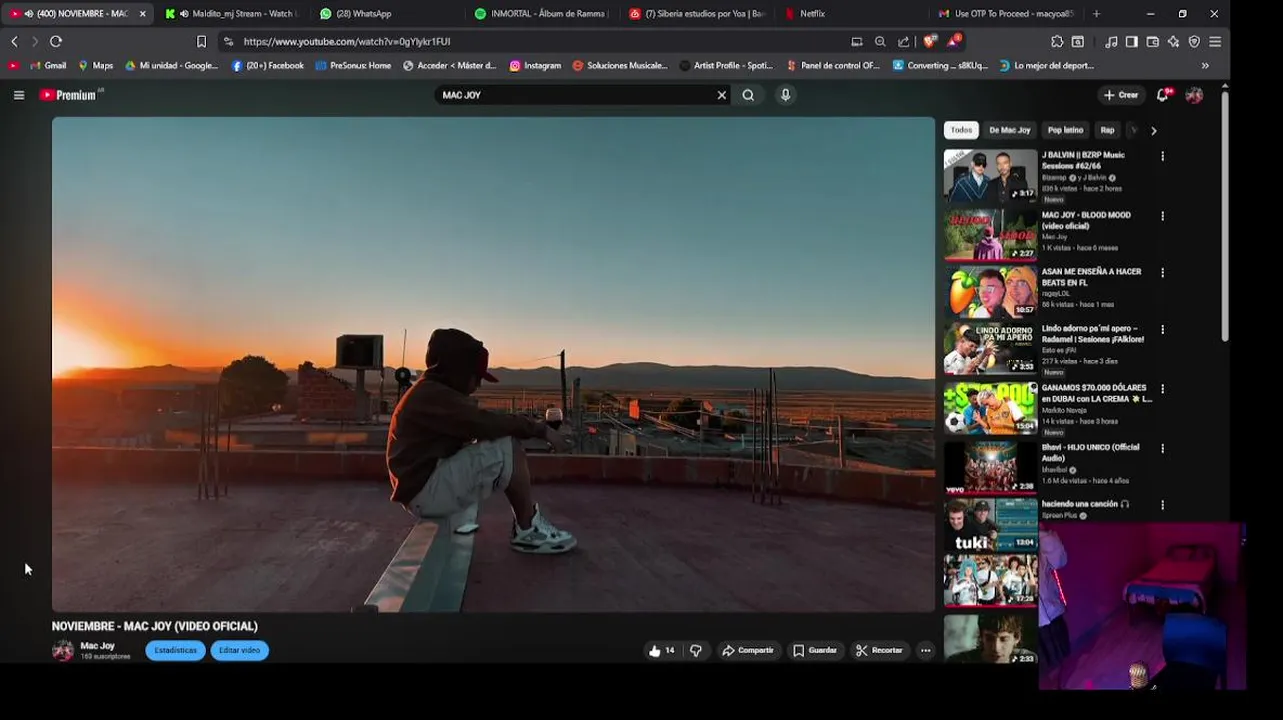Click the search magnifier button
Viewport: 1283px width, 720px height.
(x=748, y=95)
